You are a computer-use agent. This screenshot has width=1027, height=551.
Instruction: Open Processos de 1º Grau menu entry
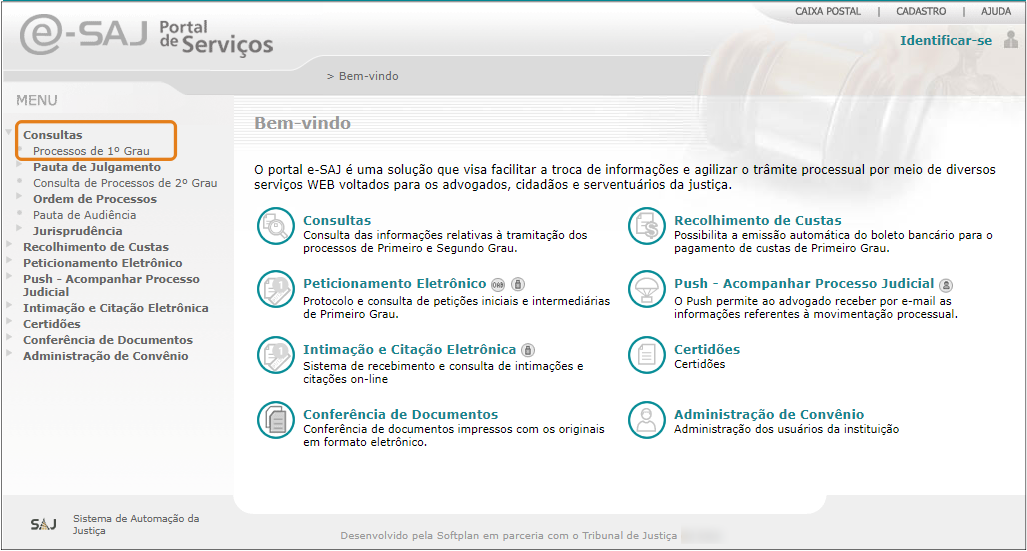tap(91, 151)
